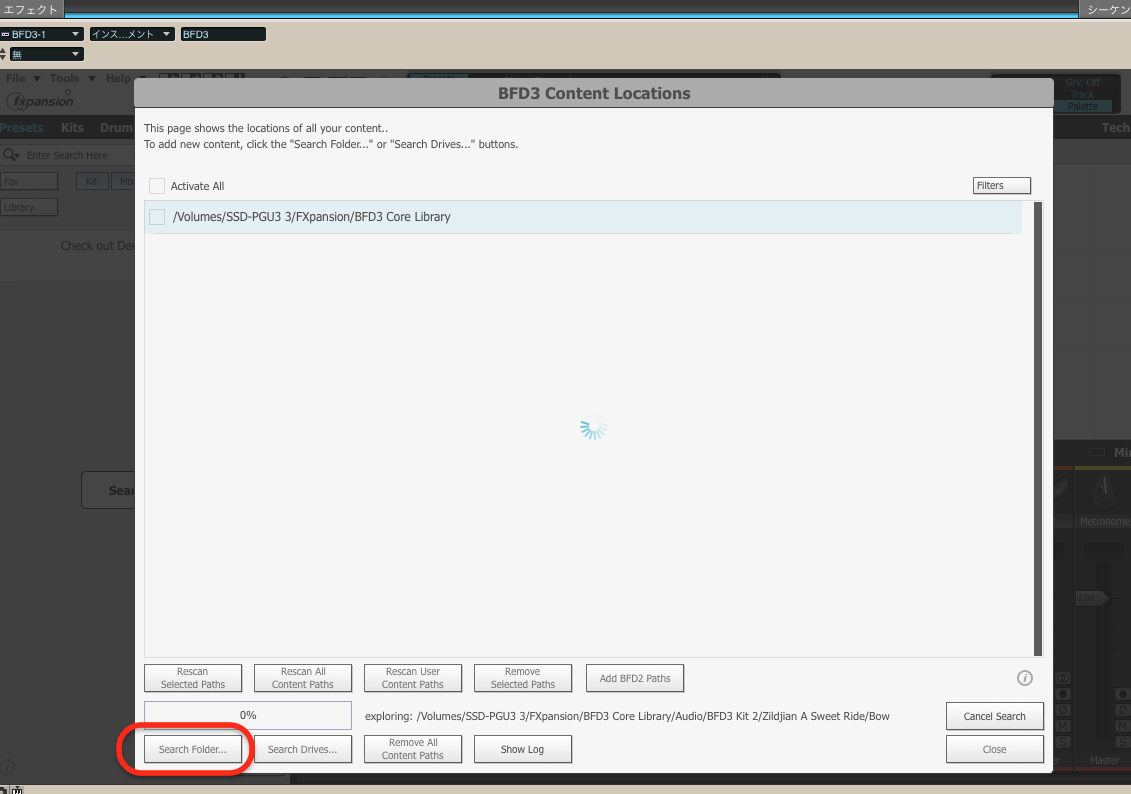Image resolution: width=1131 pixels, height=794 pixels.
Task: Open the Tools menu in BFD3
Action: [72, 78]
